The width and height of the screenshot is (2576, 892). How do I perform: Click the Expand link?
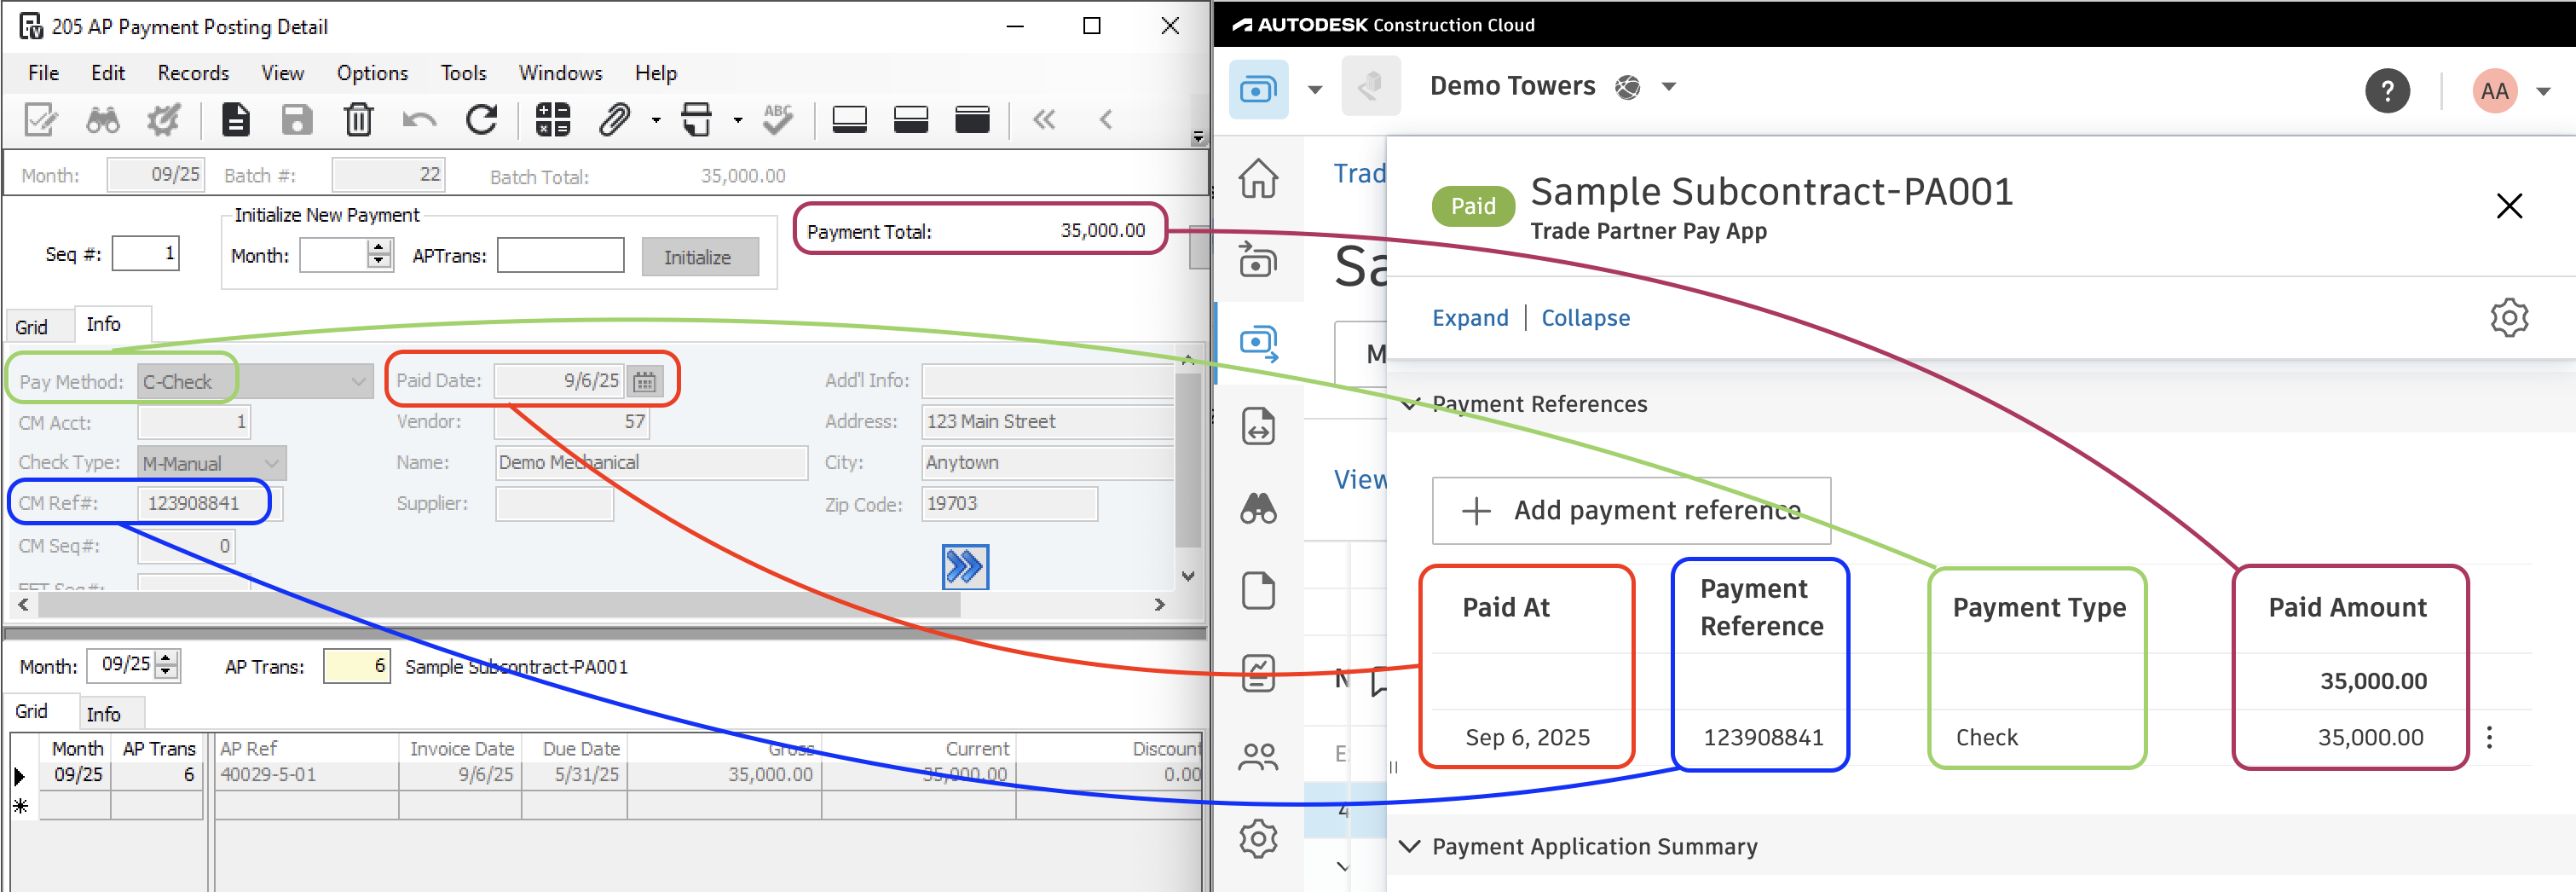pyautogui.click(x=1470, y=318)
